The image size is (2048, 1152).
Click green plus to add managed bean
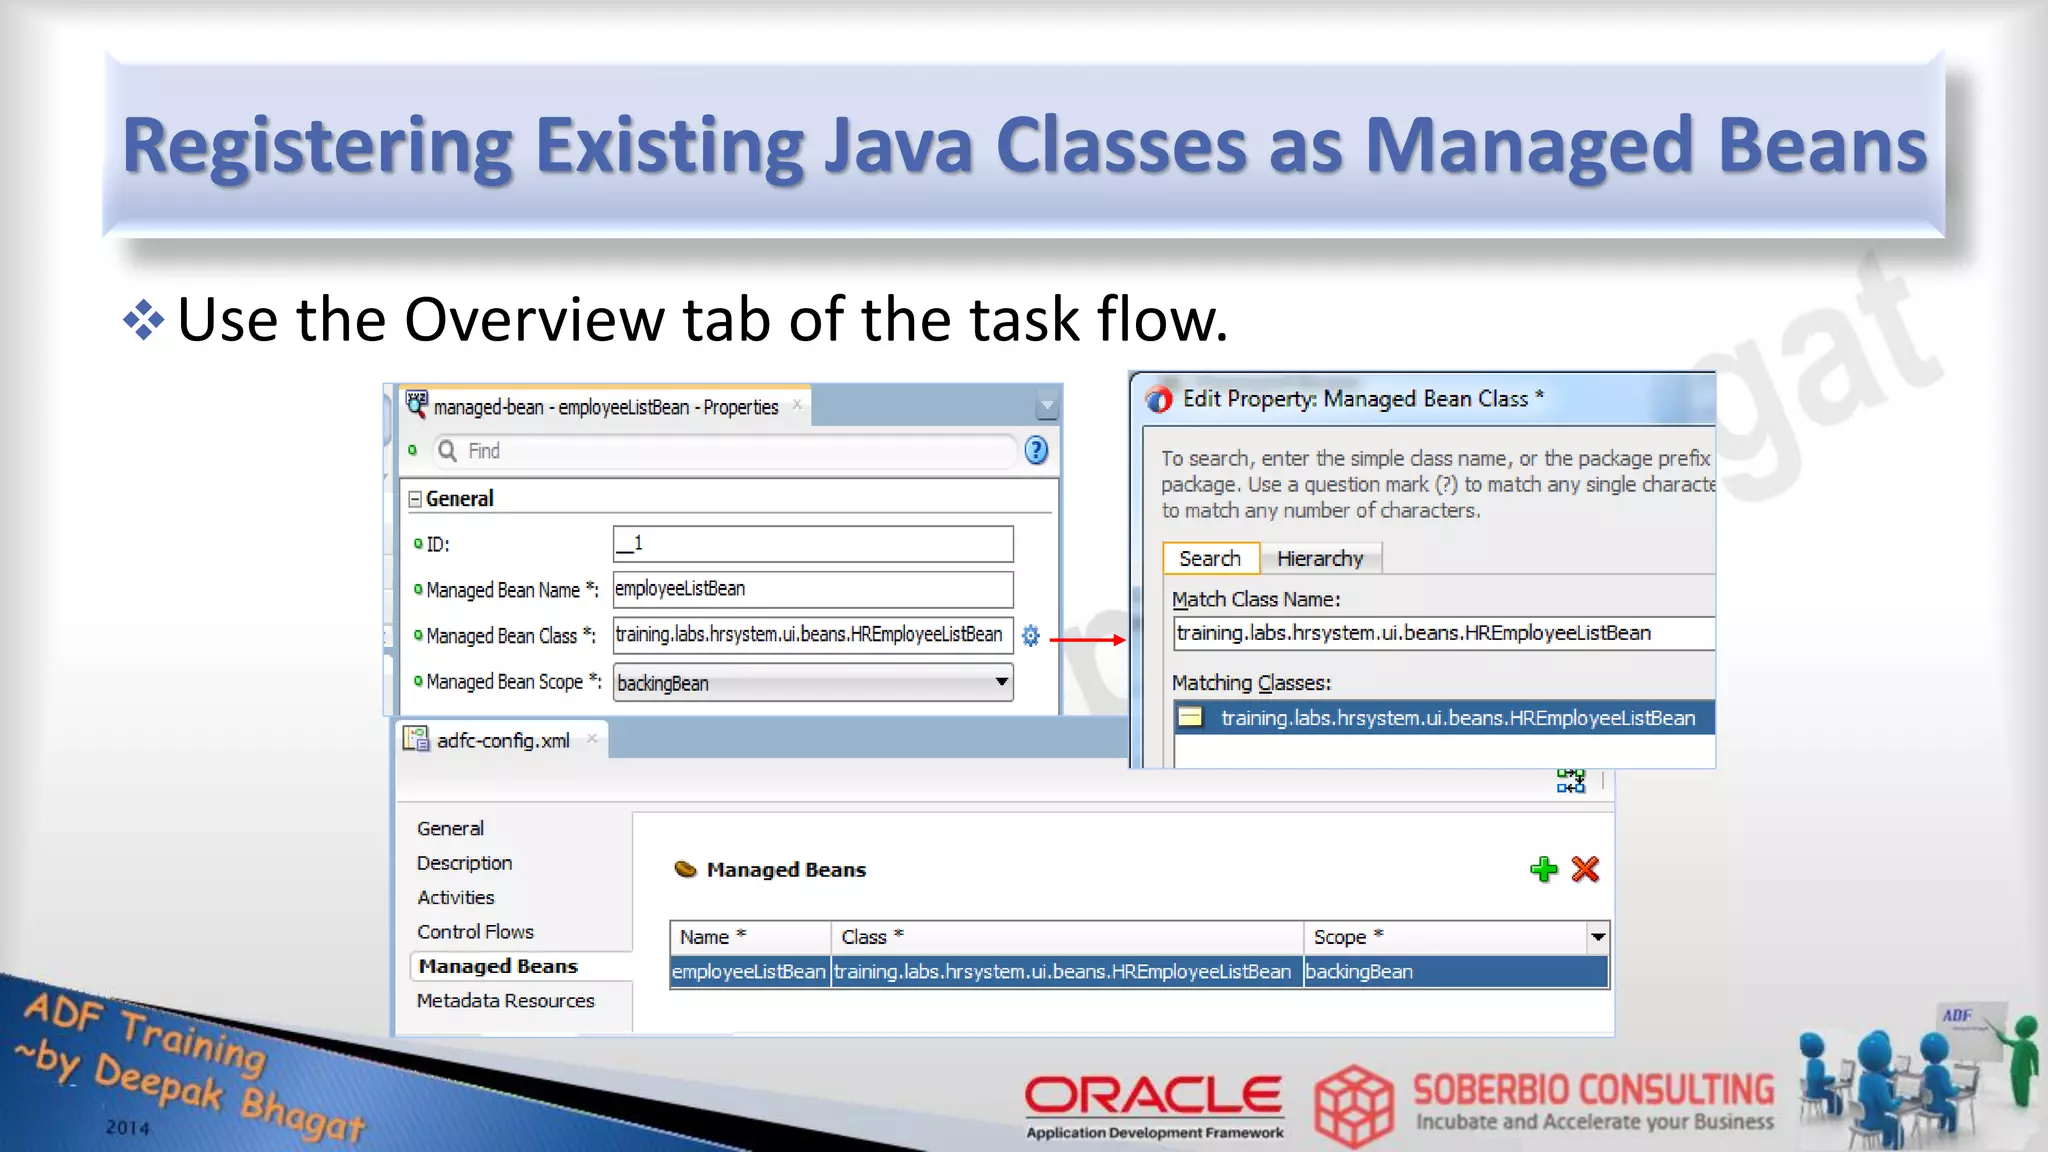(x=1543, y=869)
